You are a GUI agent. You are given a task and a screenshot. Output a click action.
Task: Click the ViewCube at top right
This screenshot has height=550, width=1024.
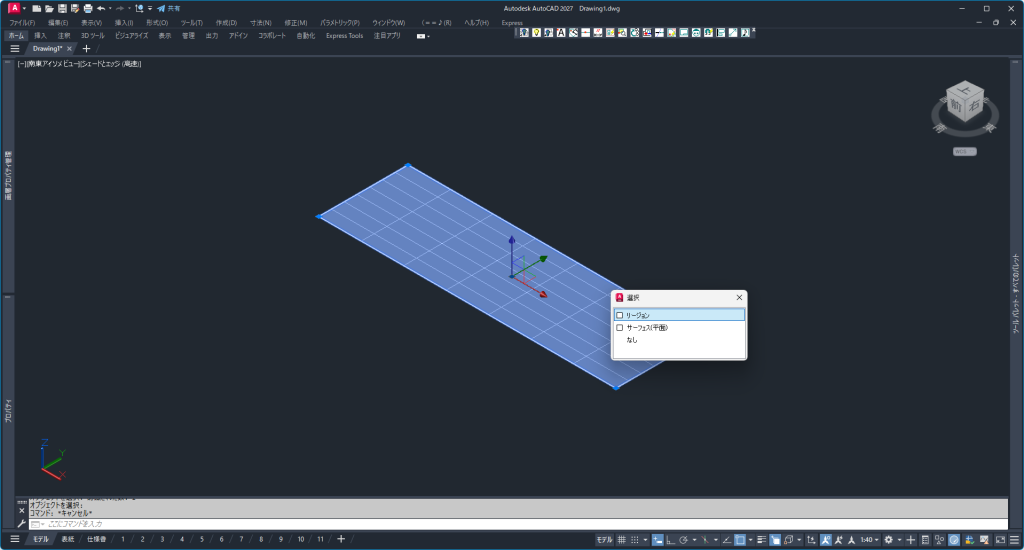click(965, 108)
